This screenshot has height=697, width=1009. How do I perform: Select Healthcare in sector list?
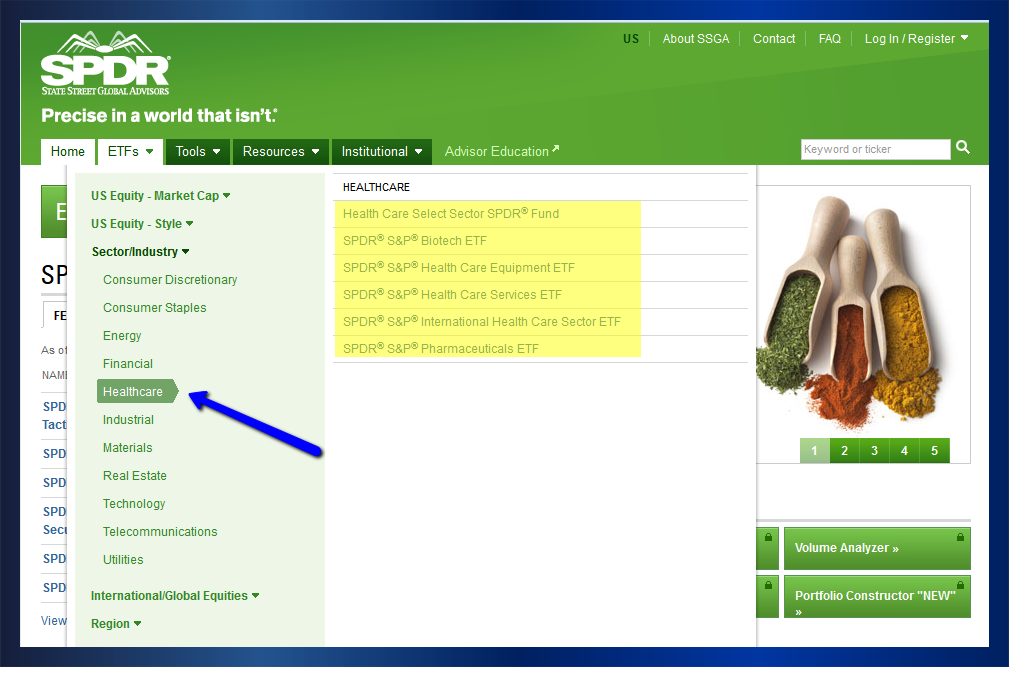click(133, 392)
